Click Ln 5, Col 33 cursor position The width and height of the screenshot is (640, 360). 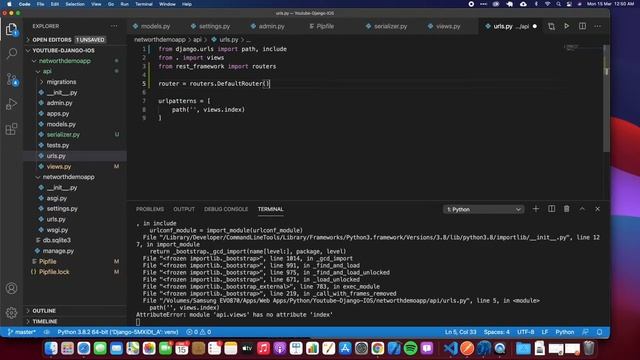click(x=460, y=332)
